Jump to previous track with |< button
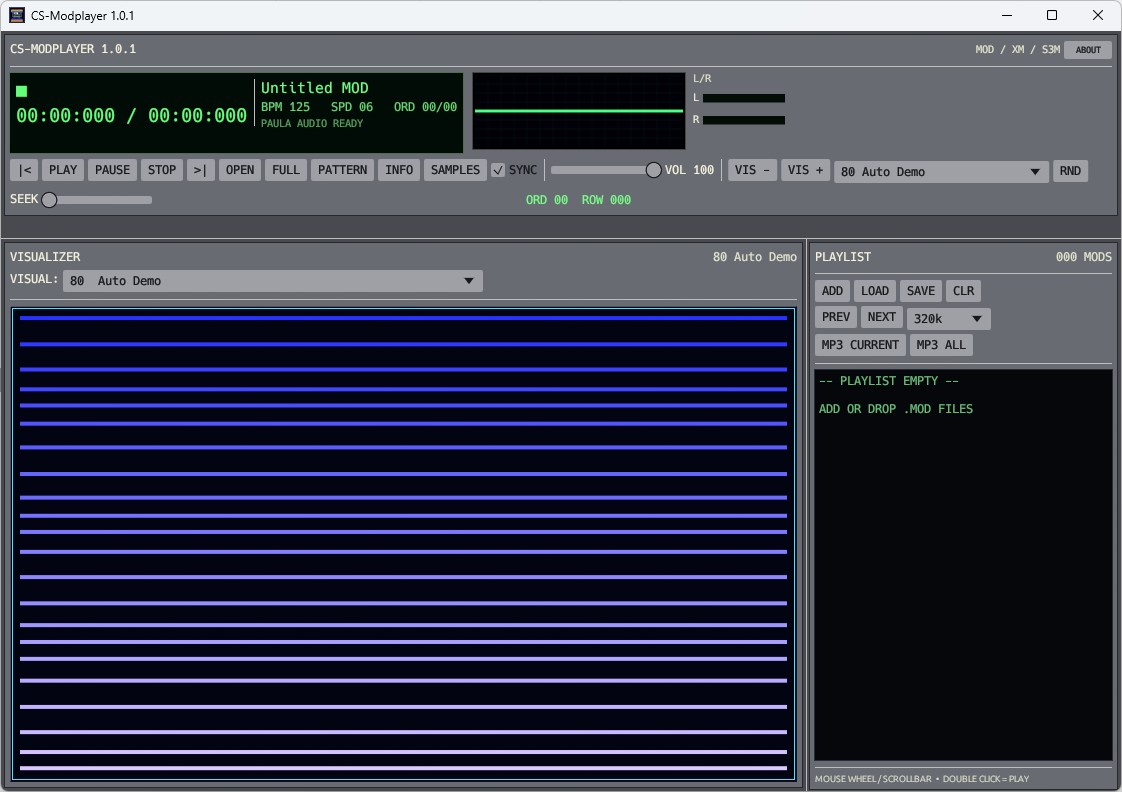Viewport: 1122px width, 792px height. (x=24, y=170)
